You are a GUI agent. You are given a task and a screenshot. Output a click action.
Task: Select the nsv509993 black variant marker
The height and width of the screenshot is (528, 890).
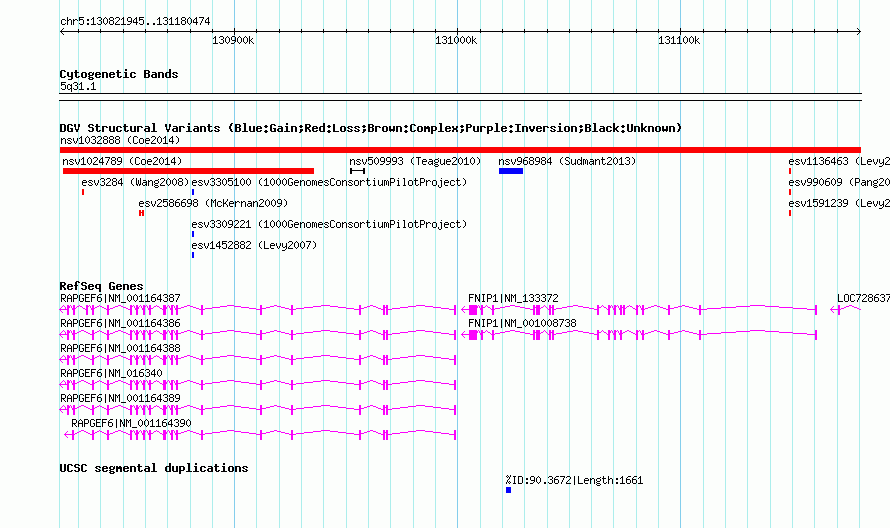pos(358,171)
